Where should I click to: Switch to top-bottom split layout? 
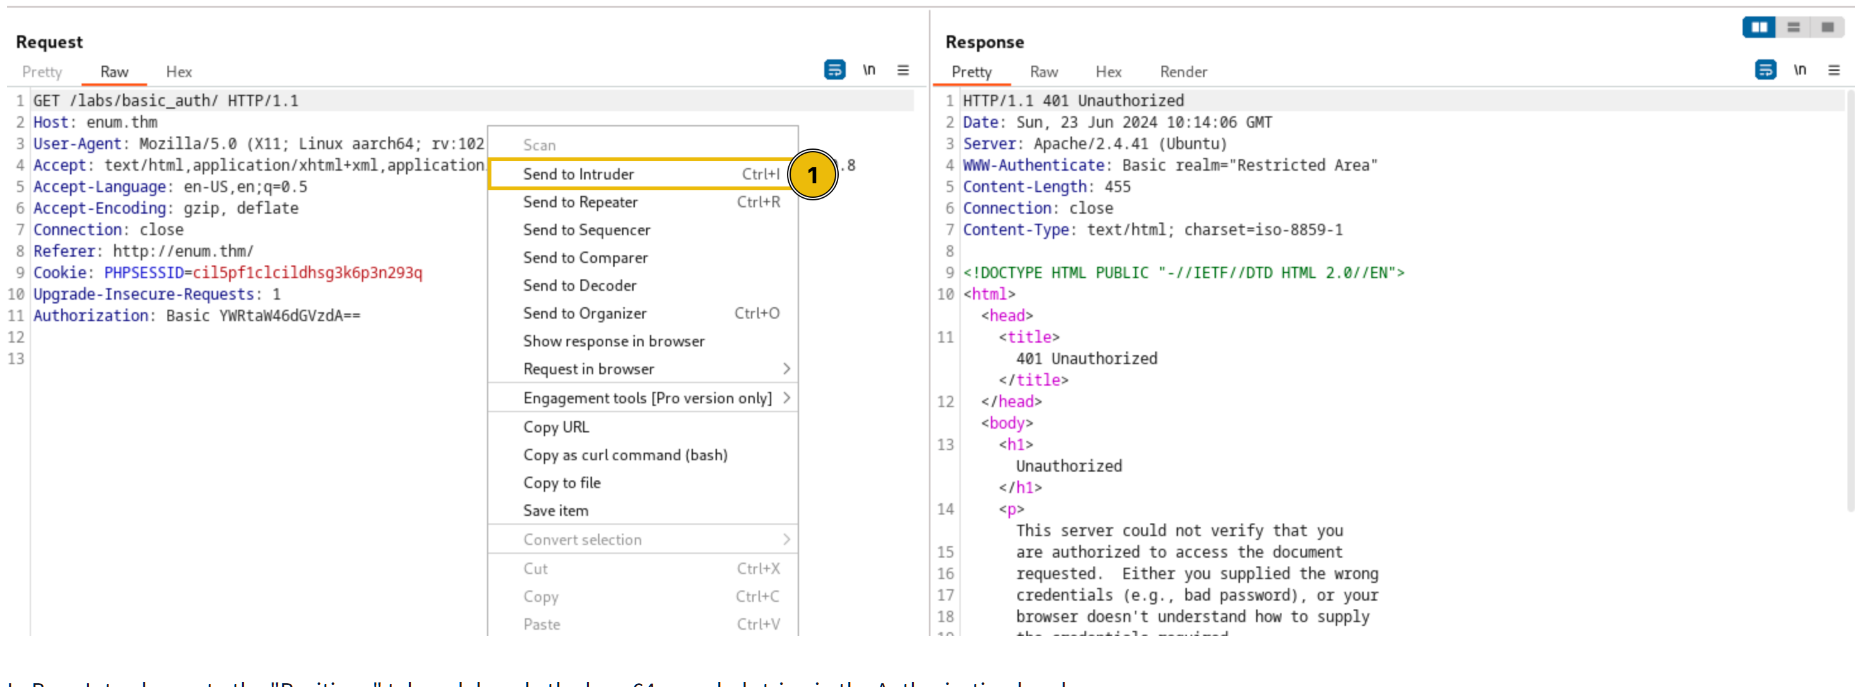click(x=1794, y=27)
